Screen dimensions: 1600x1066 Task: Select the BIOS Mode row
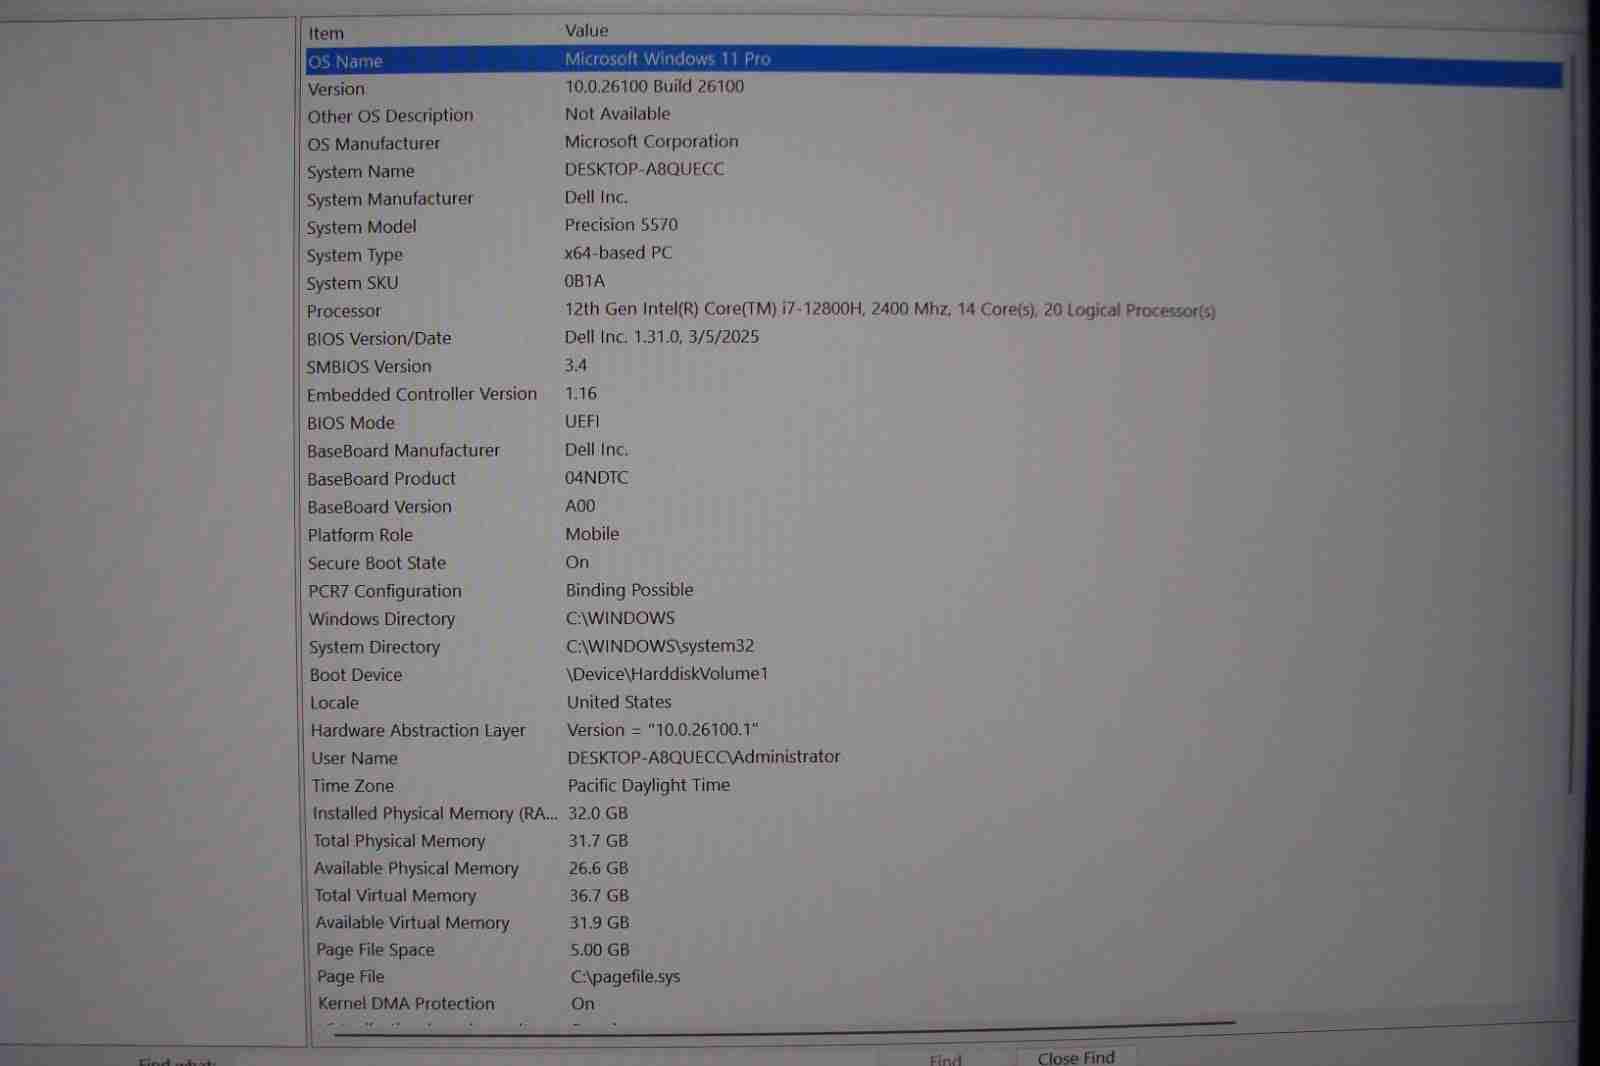(x=350, y=423)
